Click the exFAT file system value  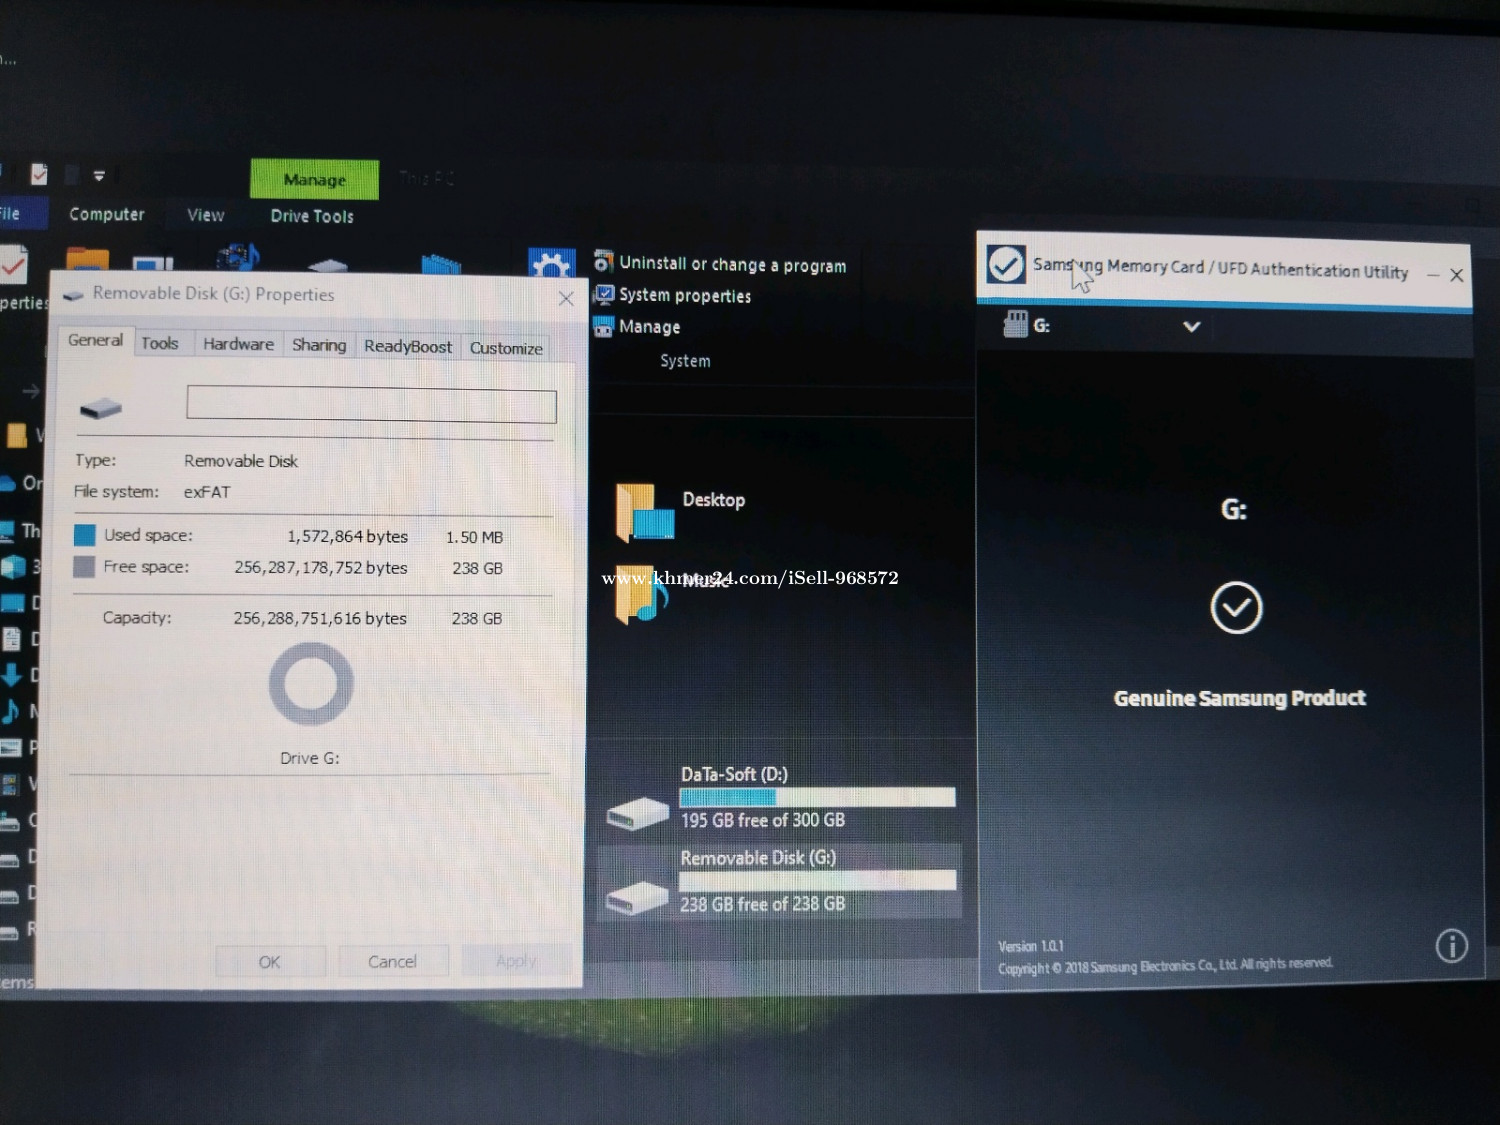pyautogui.click(x=207, y=492)
